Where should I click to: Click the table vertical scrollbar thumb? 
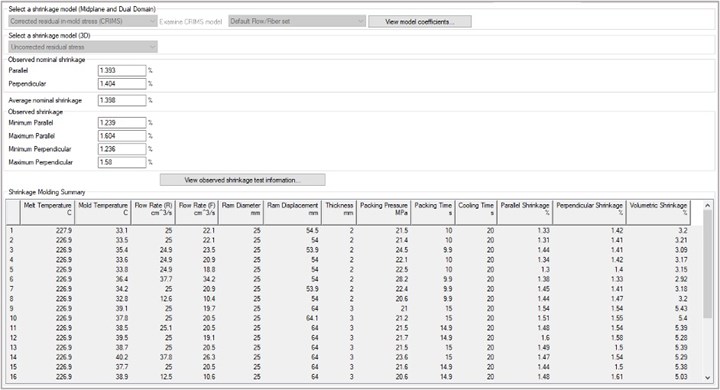click(707, 264)
